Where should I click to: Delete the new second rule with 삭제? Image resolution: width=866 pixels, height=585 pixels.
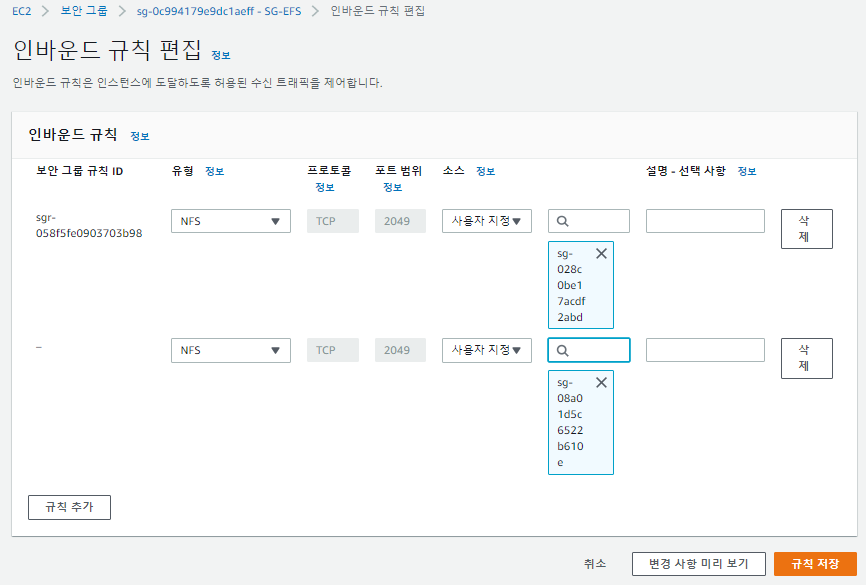[x=806, y=358]
